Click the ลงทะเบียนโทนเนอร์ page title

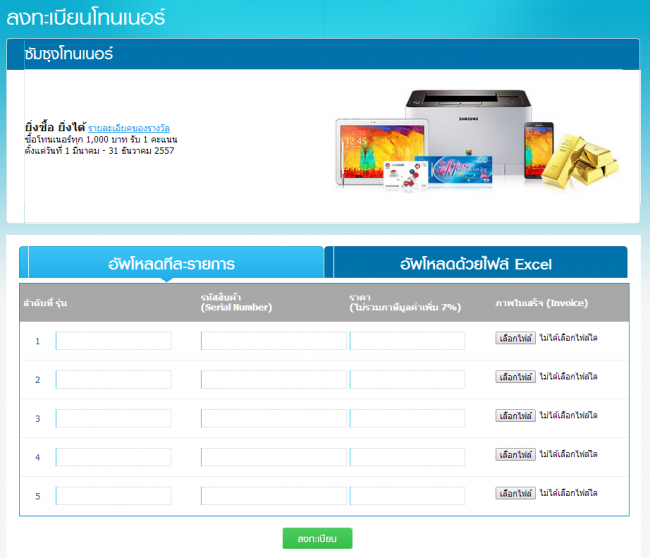tap(85, 17)
